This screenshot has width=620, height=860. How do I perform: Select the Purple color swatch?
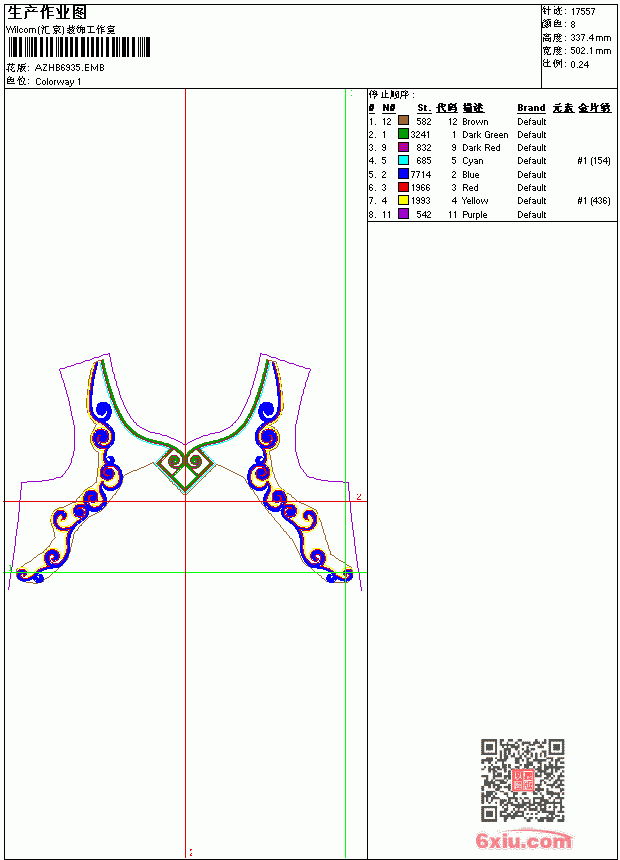click(403, 214)
